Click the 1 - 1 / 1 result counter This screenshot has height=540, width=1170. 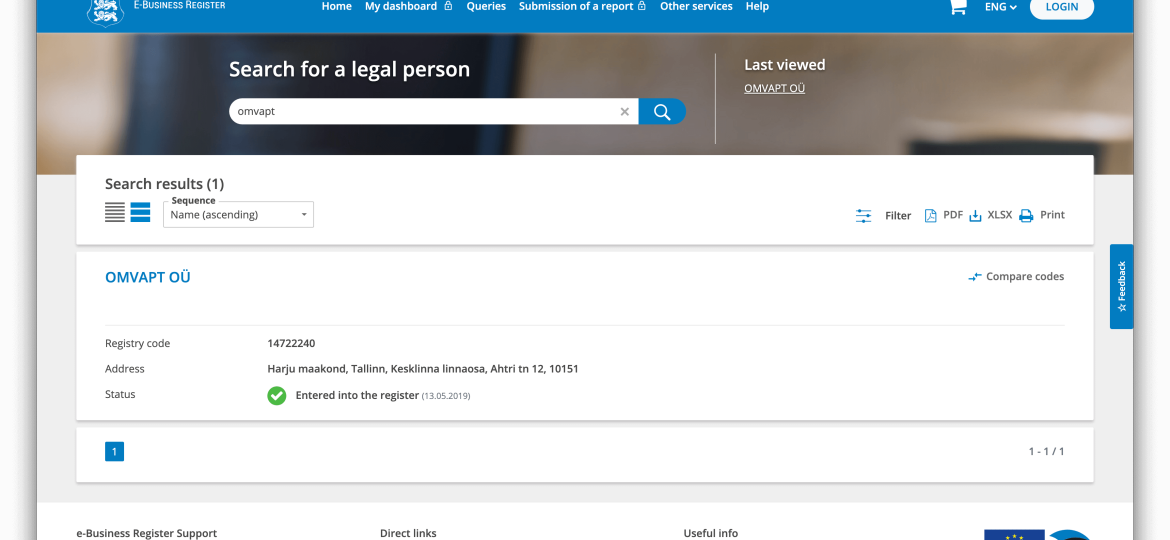coord(1046,451)
